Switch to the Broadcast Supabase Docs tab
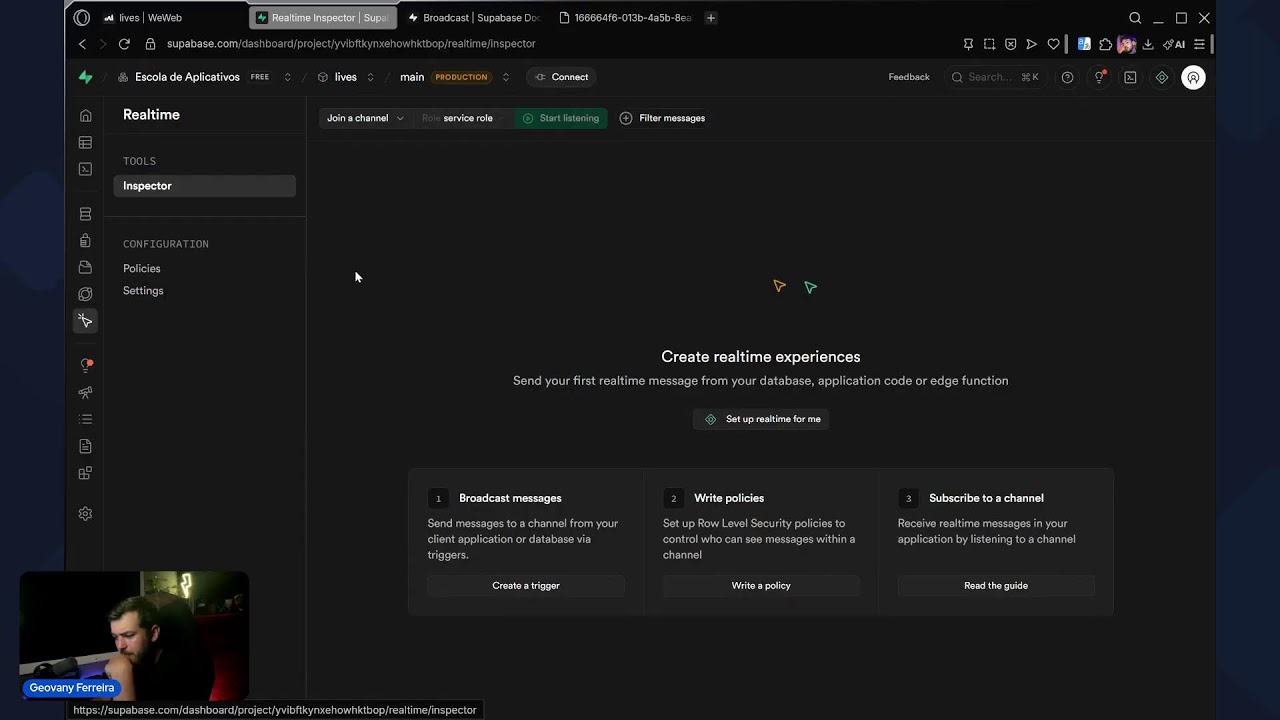Viewport: 1280px width, 720px height. click(474, 18)
